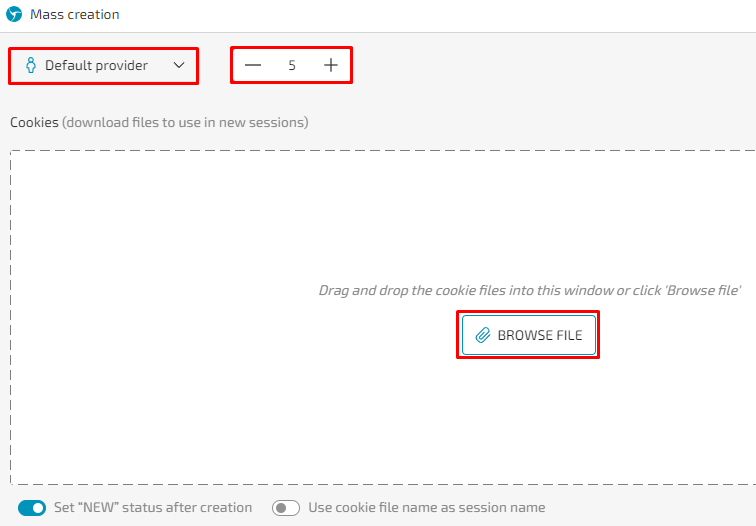Viewport: 756px width, 526px height.
Task: Click the "download files to use in new sessions" note
Action: click(185, 122)
